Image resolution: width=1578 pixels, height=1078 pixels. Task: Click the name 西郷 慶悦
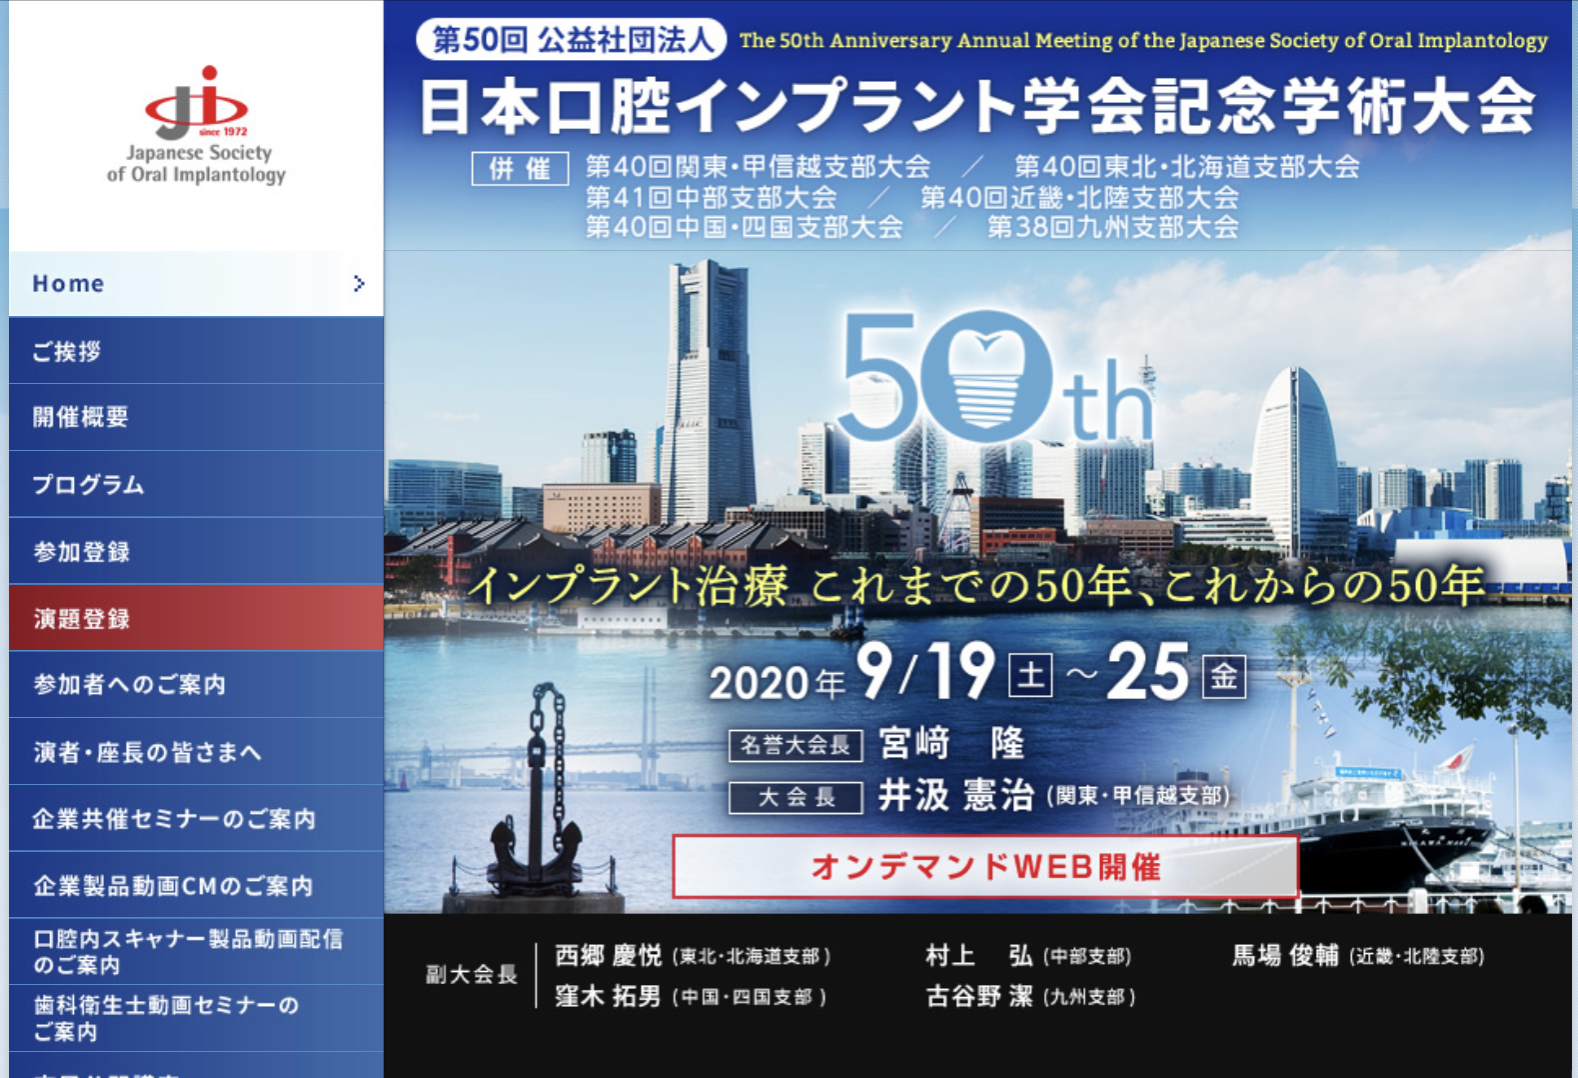pyautogui.click(x=608, y=956)
